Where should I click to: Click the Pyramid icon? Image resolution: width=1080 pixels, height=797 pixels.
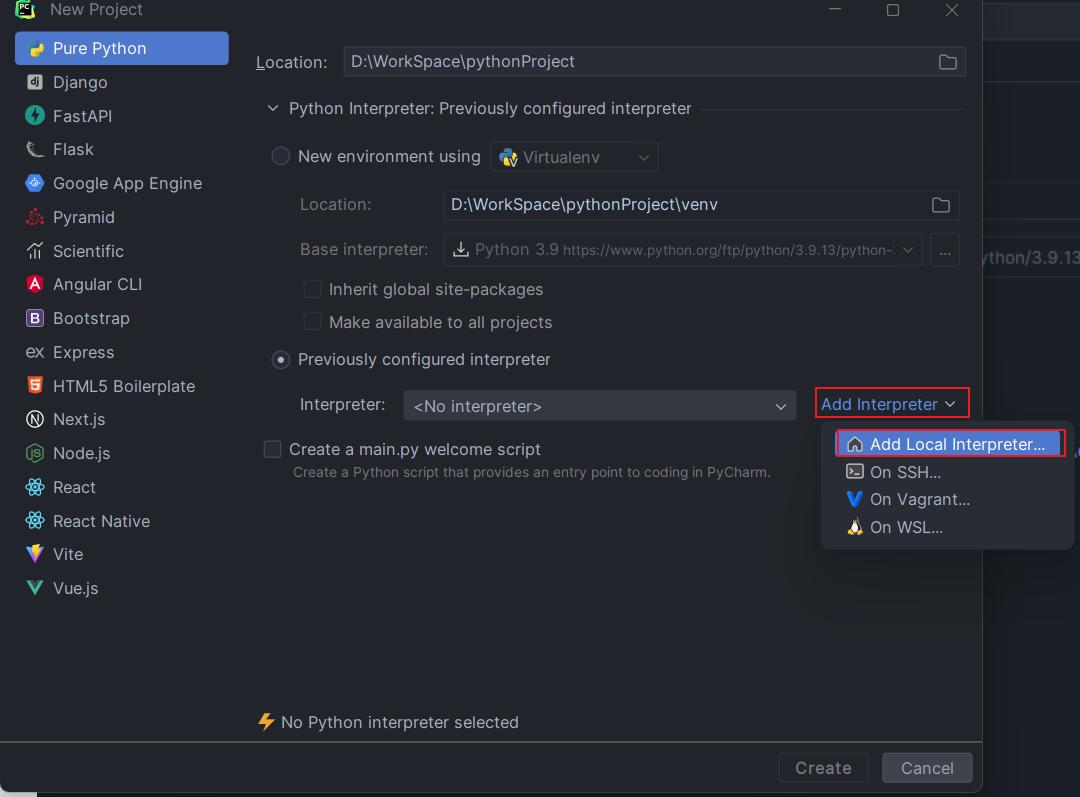[x=35, y=217]
